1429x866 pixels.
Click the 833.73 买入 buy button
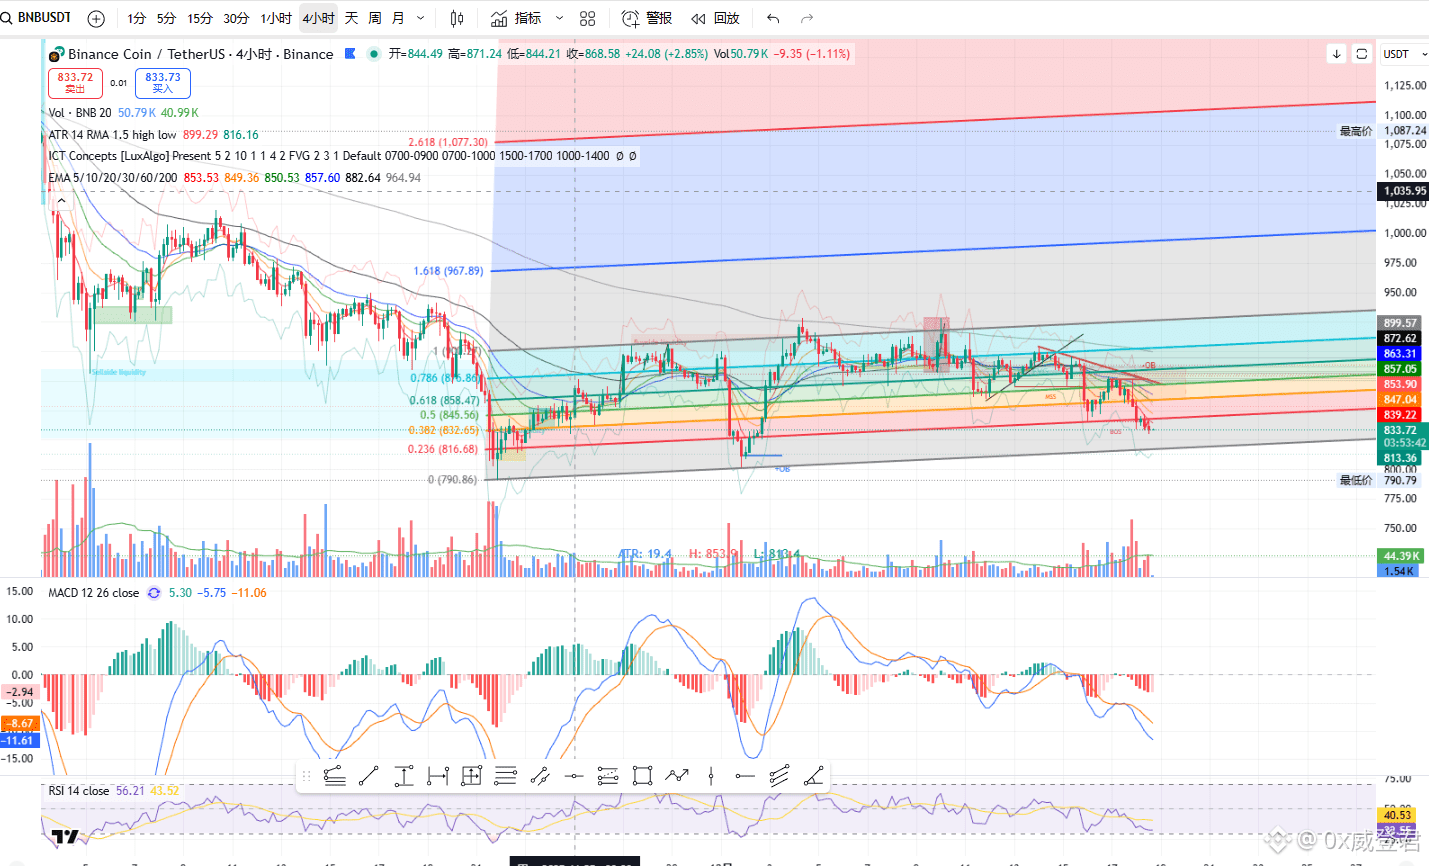[x=163, y=82]
